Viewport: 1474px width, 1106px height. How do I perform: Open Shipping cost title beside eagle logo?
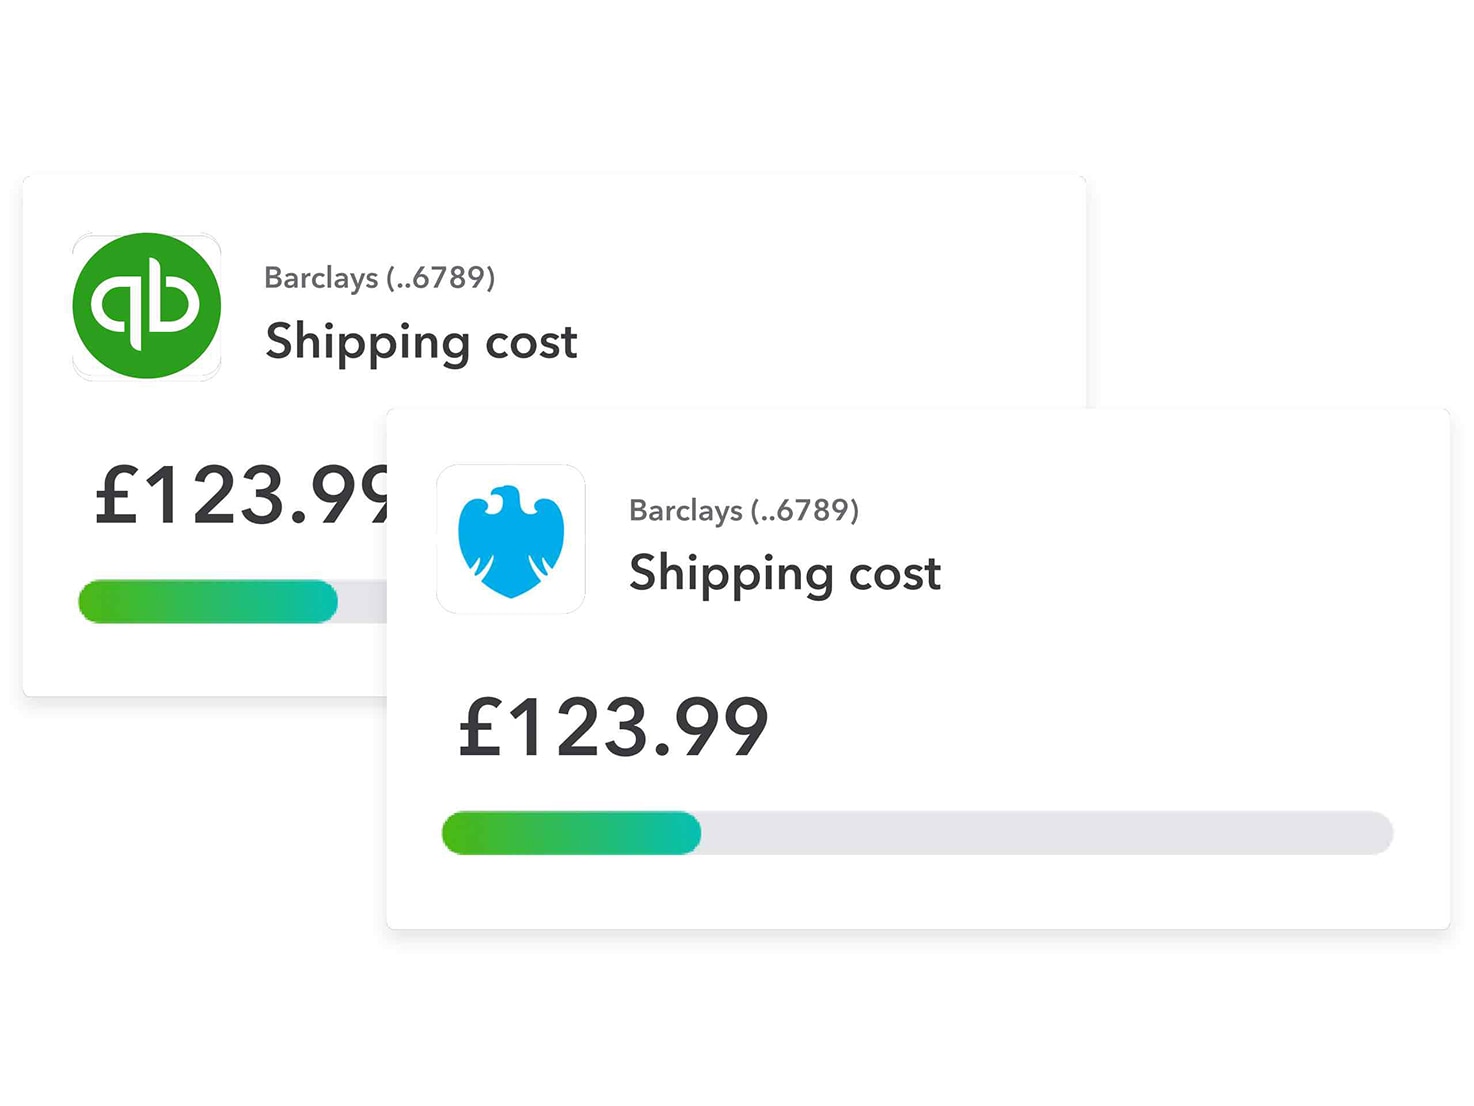point(785,574)
